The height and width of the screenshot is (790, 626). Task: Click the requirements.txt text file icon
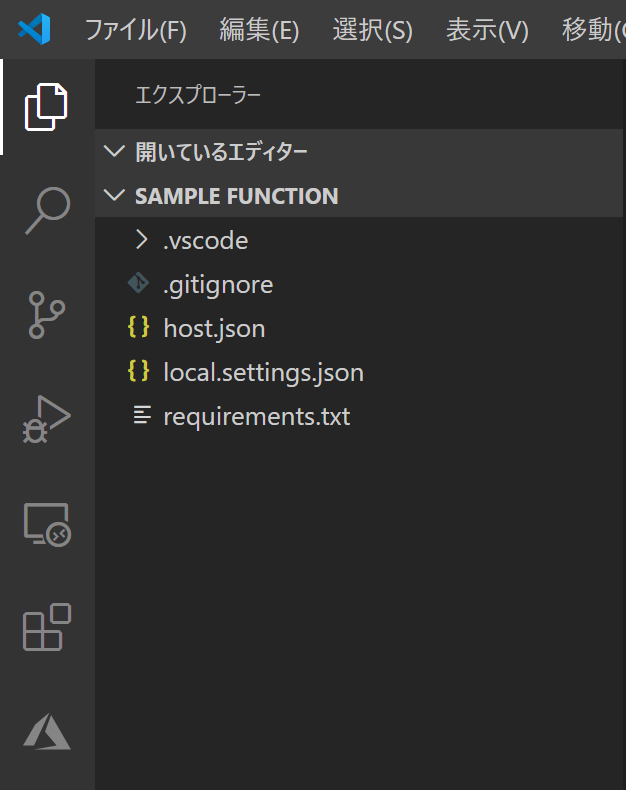(141, 416)
